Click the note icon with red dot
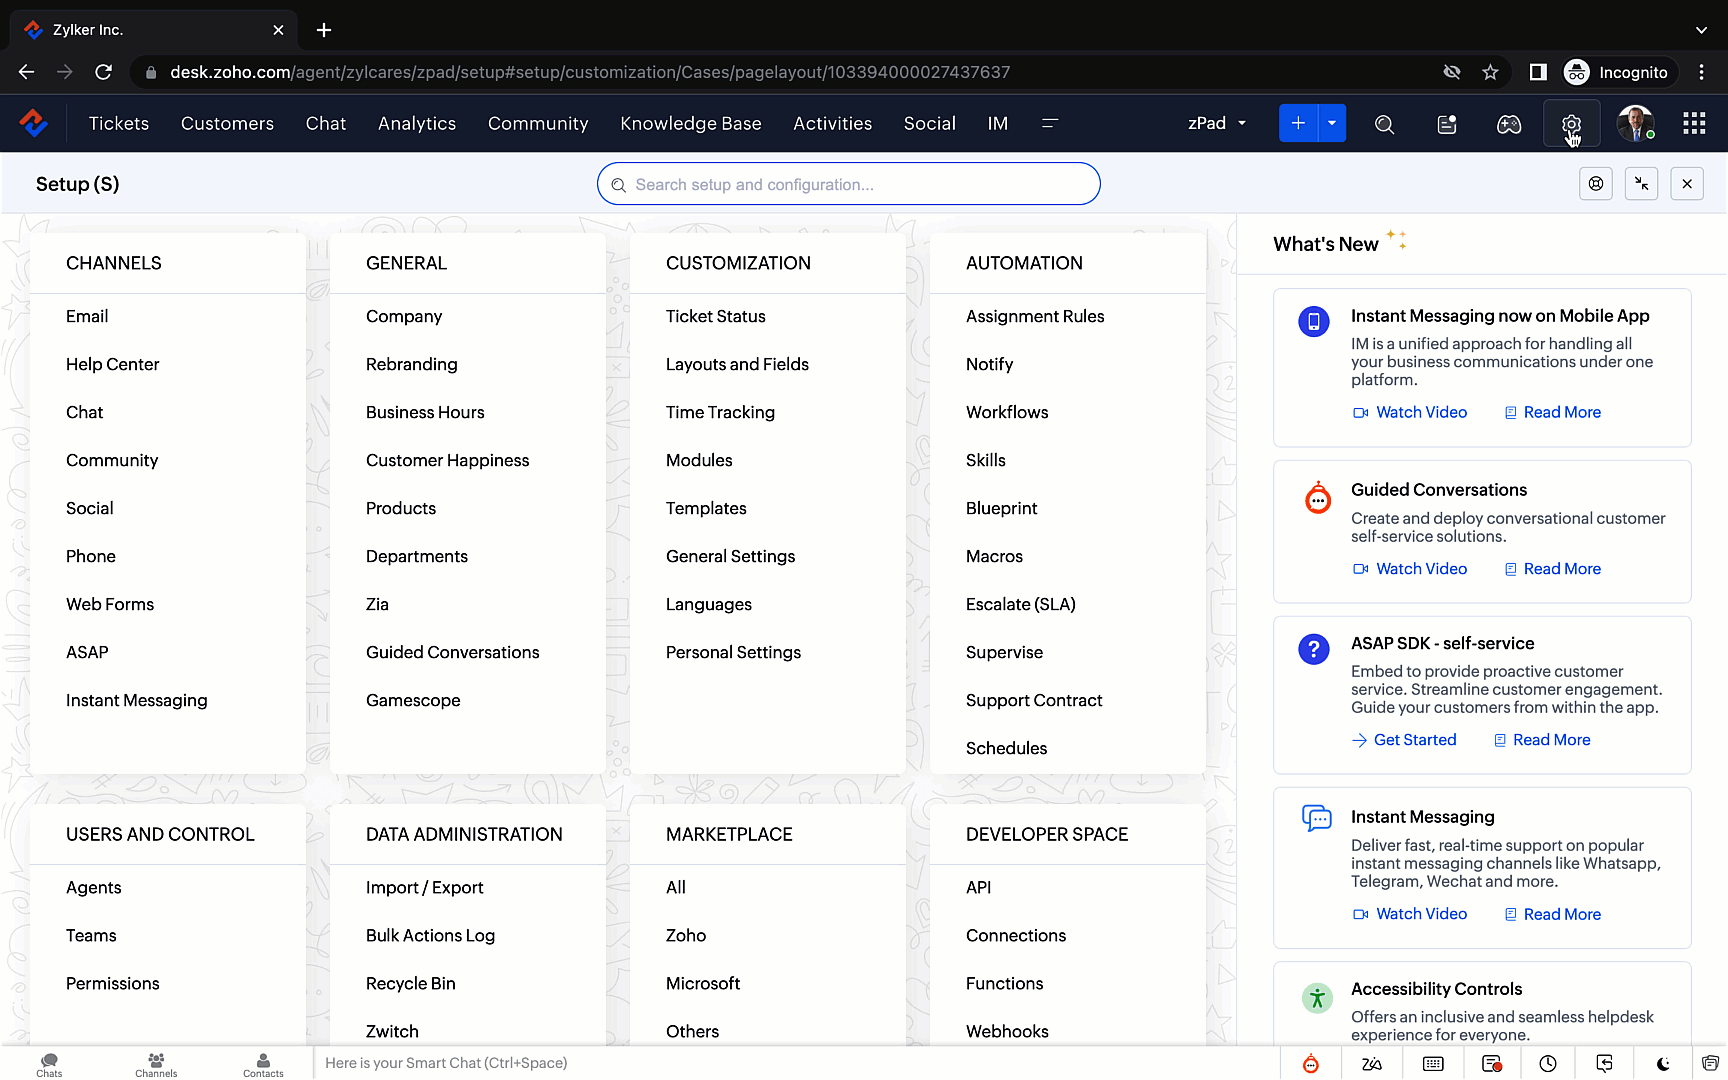The width and height of the screenshot is (1728, 1080). [1492, 1063]
